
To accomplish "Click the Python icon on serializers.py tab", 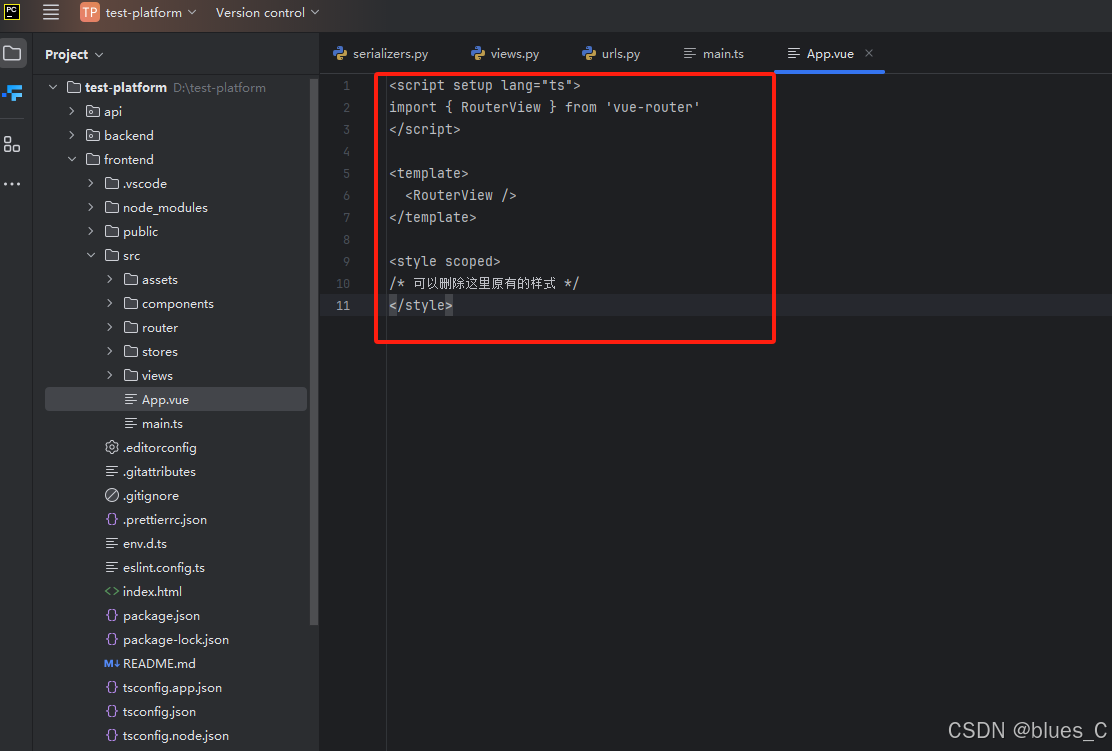I will point(340,53).
